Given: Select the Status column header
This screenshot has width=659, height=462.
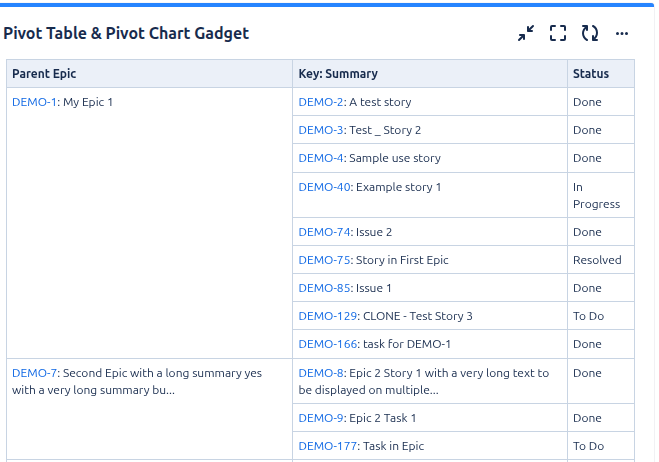Looking at the screenshot, I should tap(601, 74).
